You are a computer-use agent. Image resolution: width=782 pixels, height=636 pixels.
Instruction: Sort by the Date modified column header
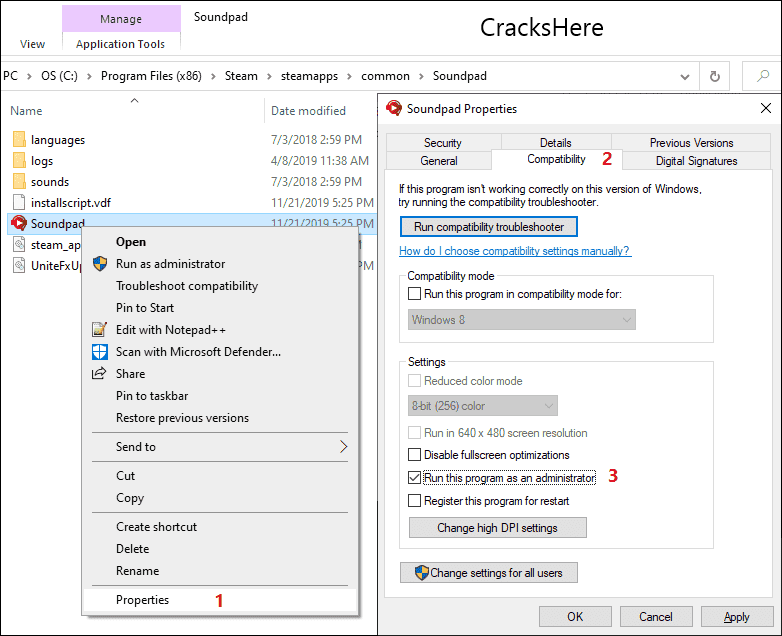pos(308,111)
